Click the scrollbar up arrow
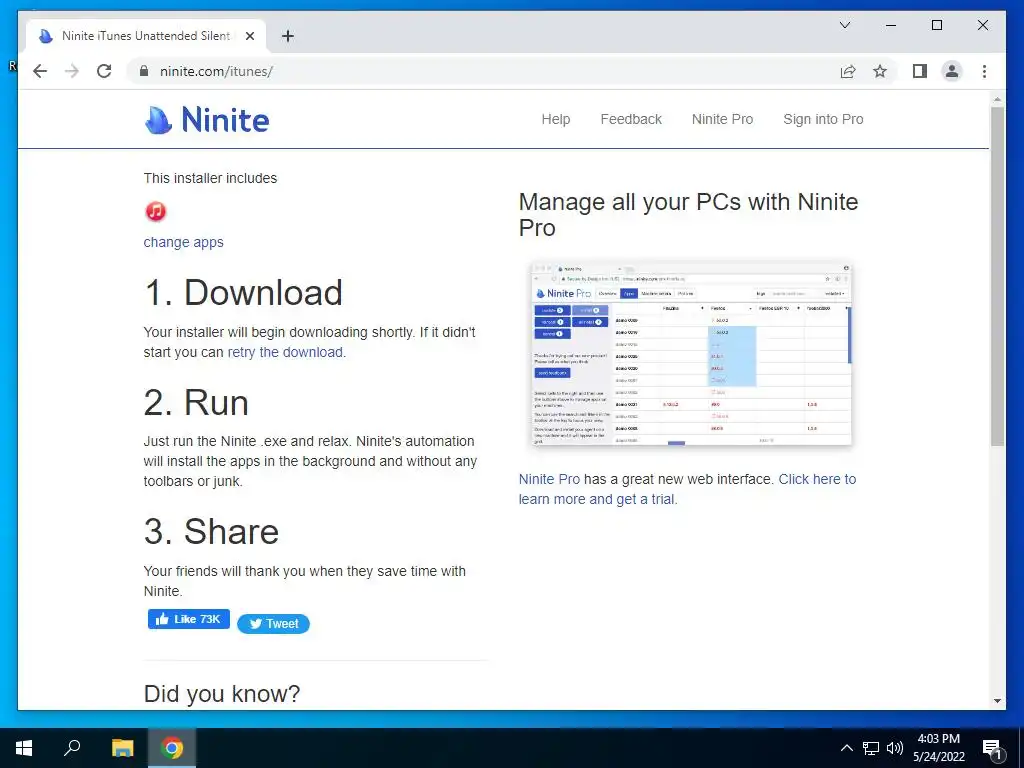Viewport: 1024px width, 768px height. (997, 99)
